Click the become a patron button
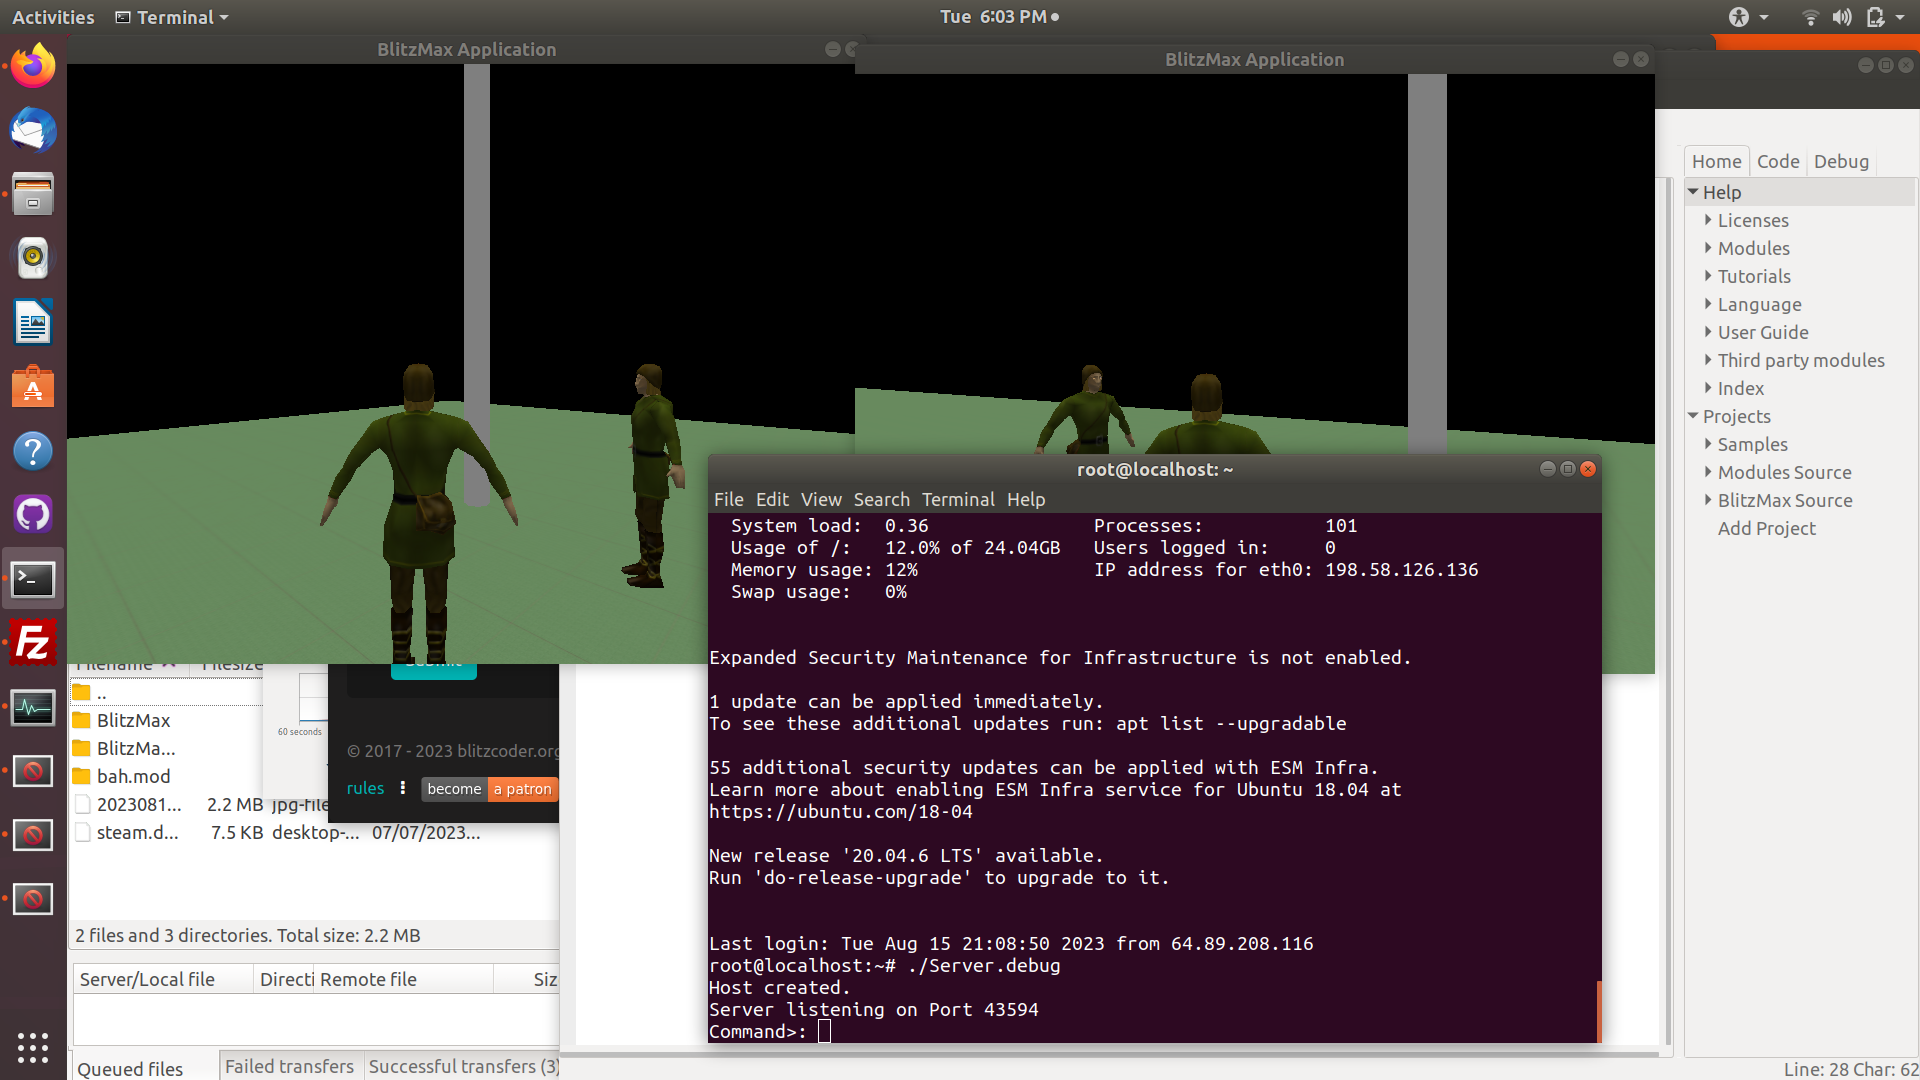This screenshot has height=1080, width=1920. (x=489, y=789)
